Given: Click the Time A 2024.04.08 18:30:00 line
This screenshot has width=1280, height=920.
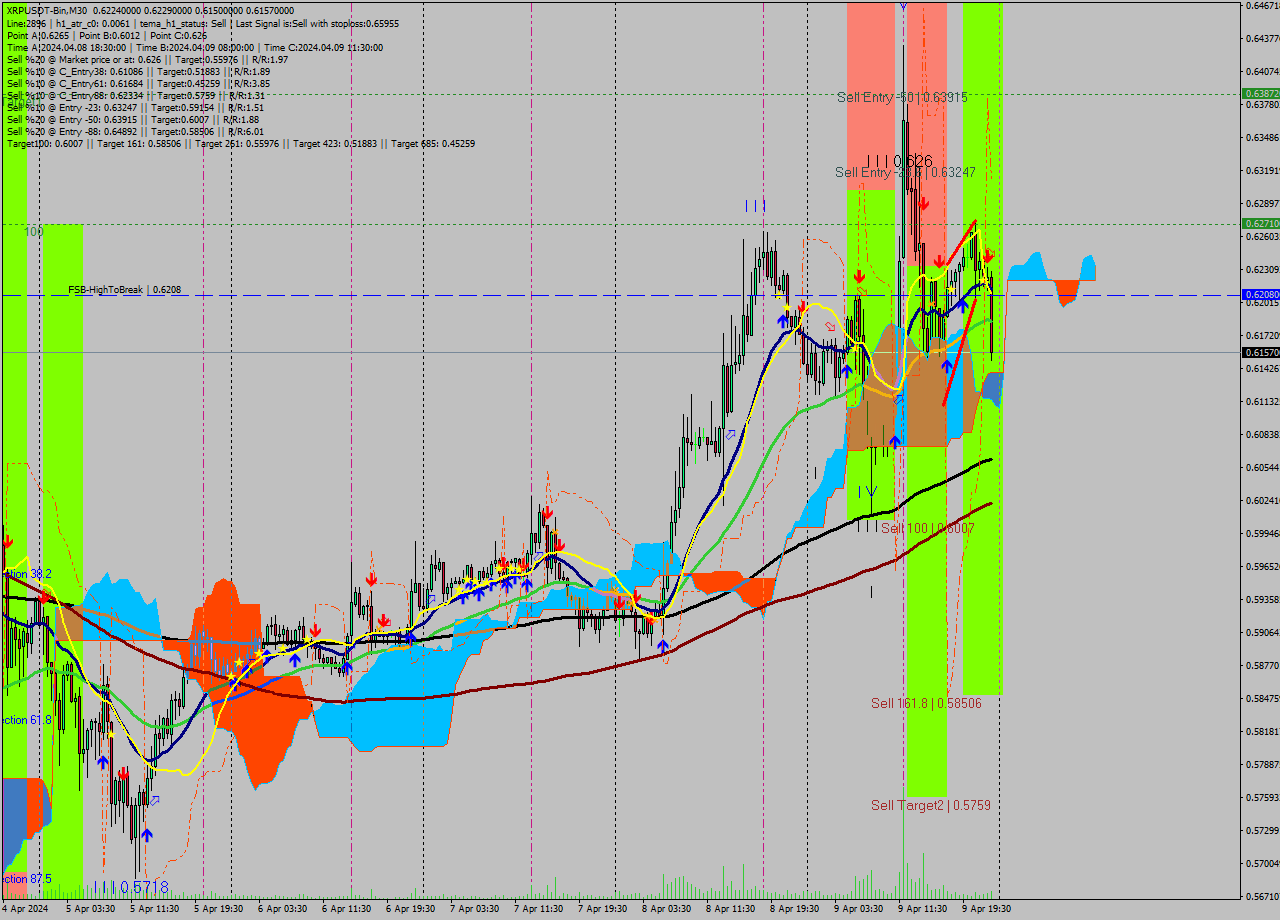Looking at the screenshot, I should click(194, 47).
